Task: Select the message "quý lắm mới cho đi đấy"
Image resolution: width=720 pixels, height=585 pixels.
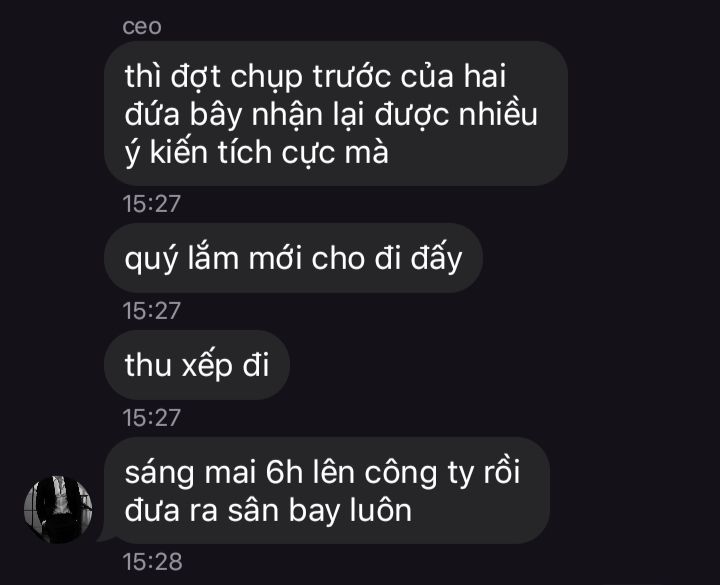Action: coord(293,258)
